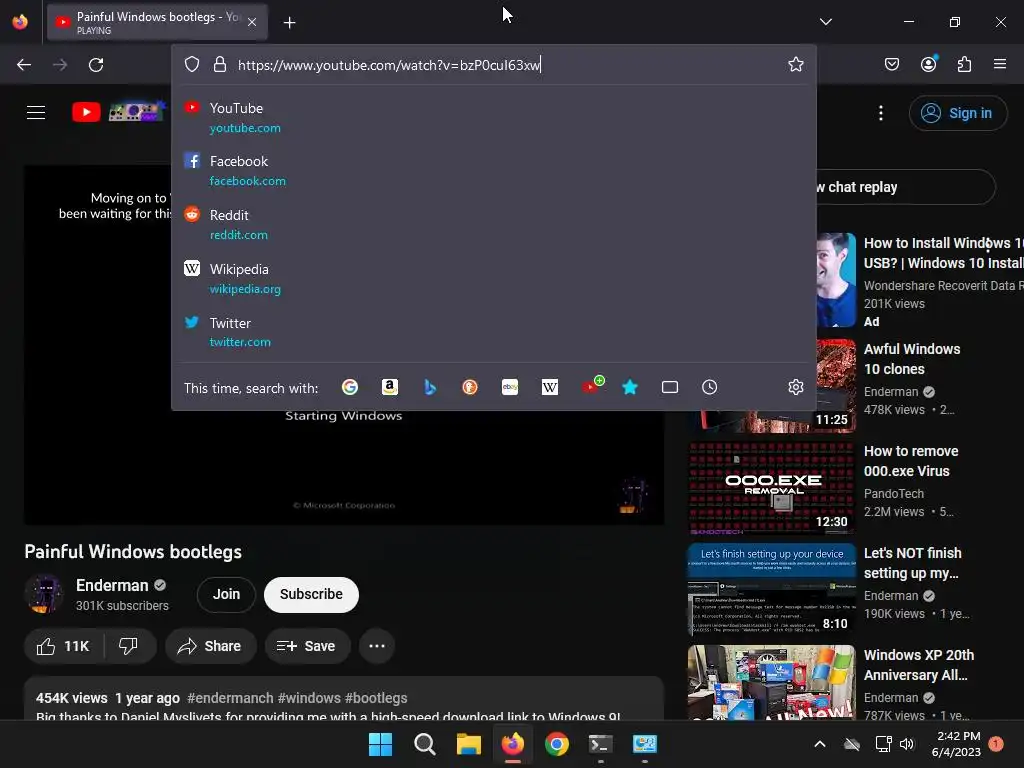
Task: Select the Facebook suggestion
Action: pyautogui.click(x=493, y=170)
